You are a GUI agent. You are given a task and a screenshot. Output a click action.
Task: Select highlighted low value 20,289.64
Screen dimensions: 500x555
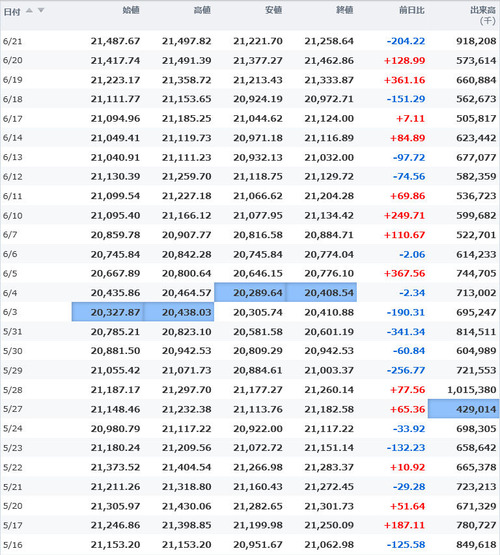pyautogui.click(x=250, y=293)
